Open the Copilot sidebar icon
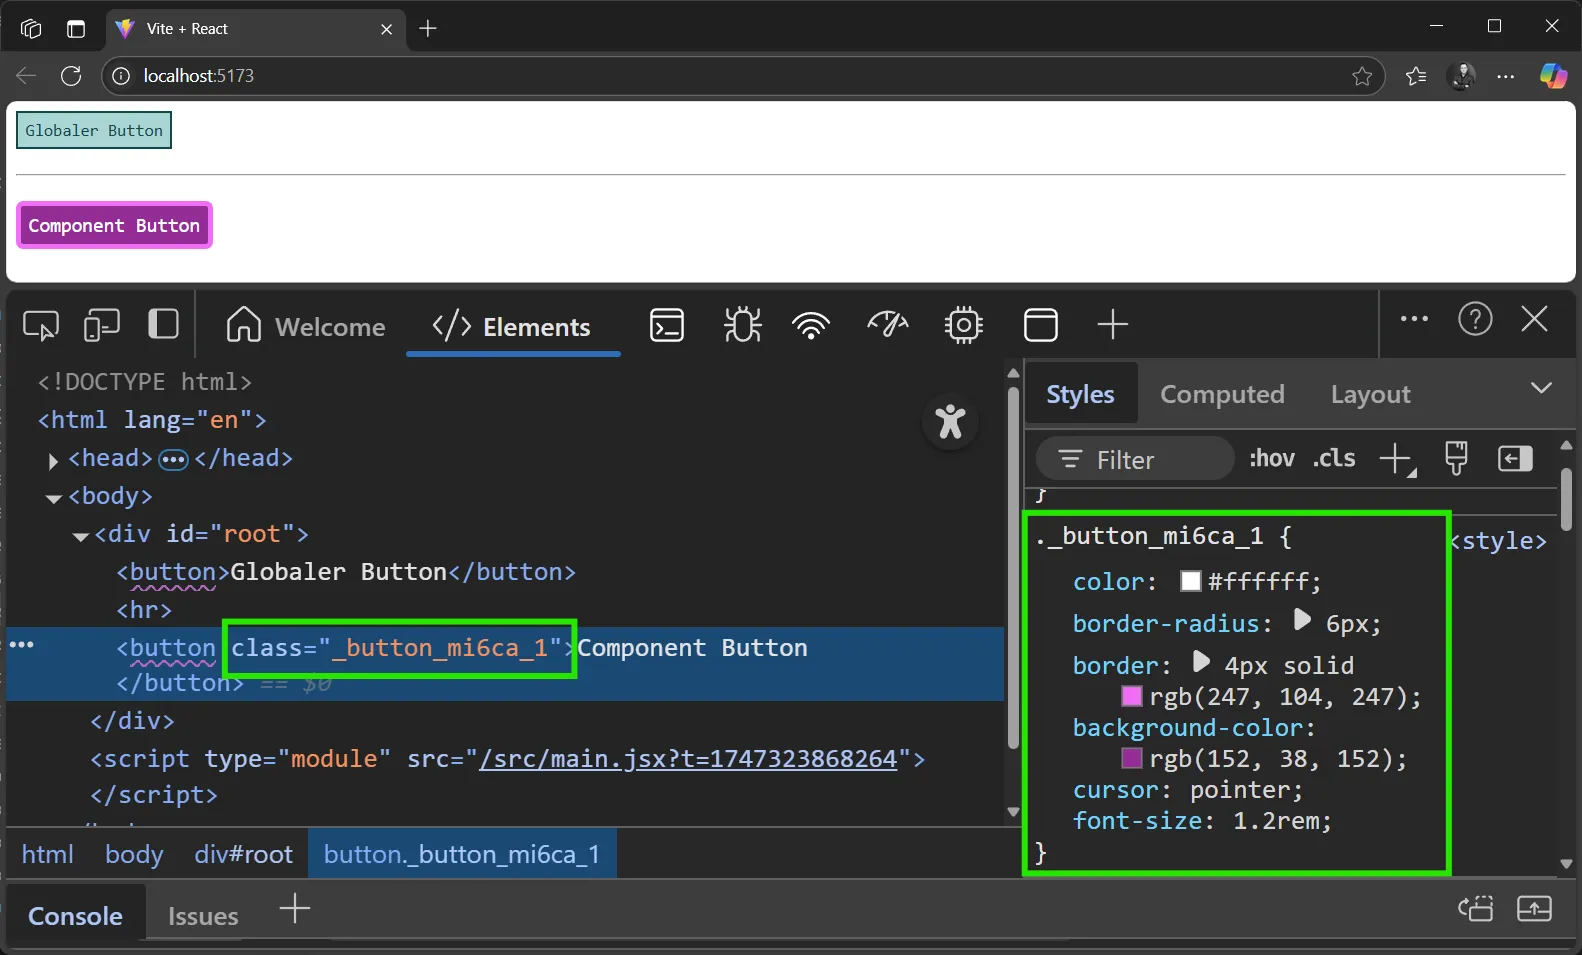The height and width of the screenshot is (955, 1582). (x=1553, y=76)
